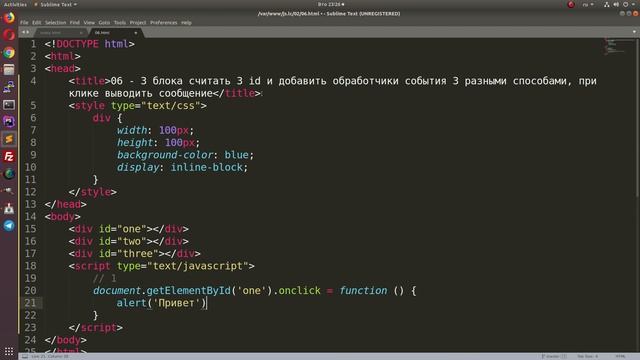The width and height of the screenshot is (640, 360).
Task: Close the 06.html tab
Action: 136,33
